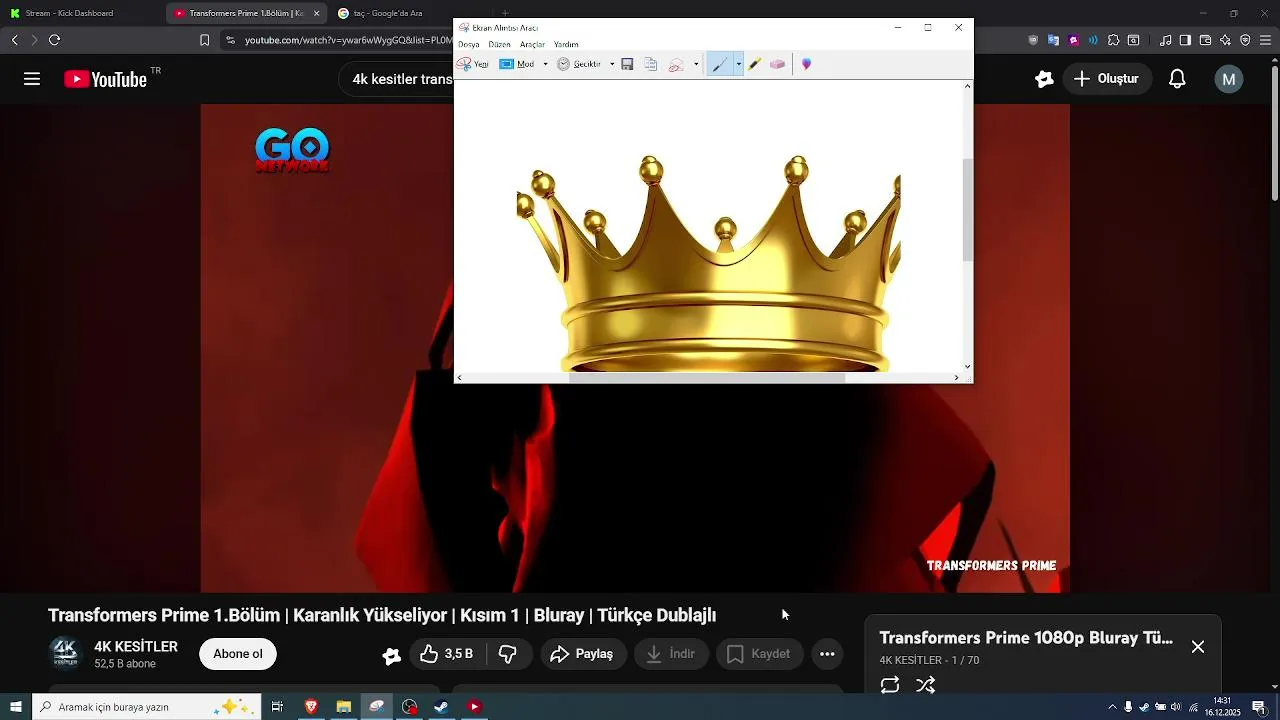Click Yeni (new snip) in Snipping Tool
1280x720 pixels.
pyautogui.click(x=473, y=64)
